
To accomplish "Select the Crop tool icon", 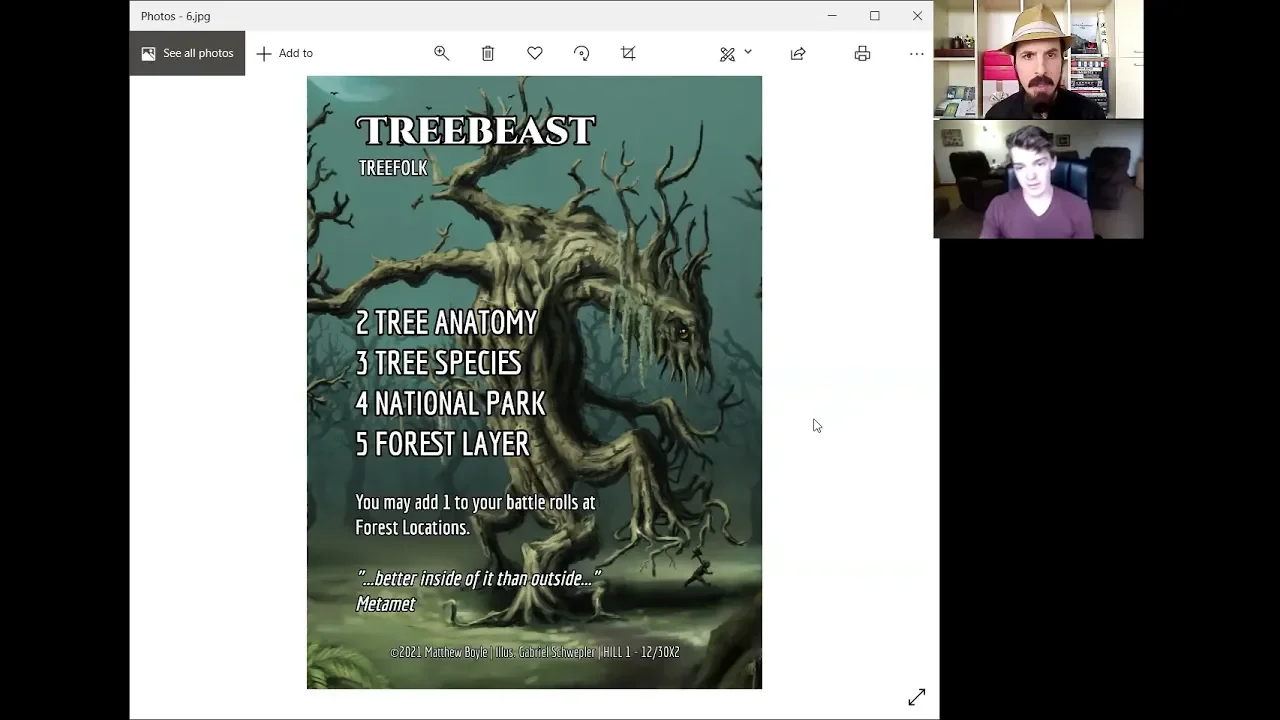I will click(x=628, y=53).
